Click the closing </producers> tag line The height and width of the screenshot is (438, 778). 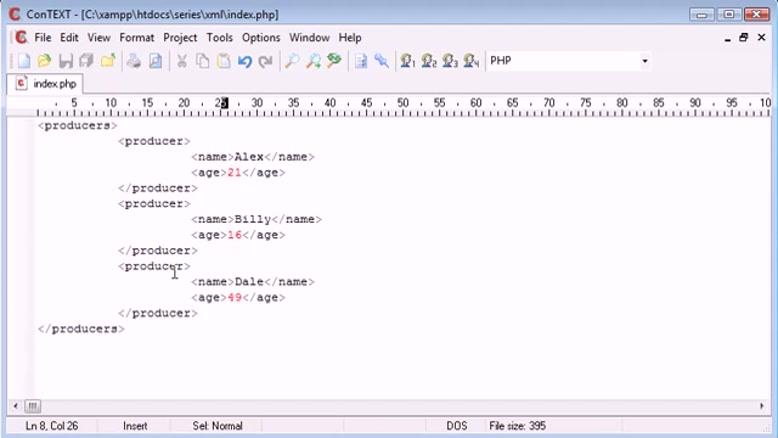pos(81,329)
